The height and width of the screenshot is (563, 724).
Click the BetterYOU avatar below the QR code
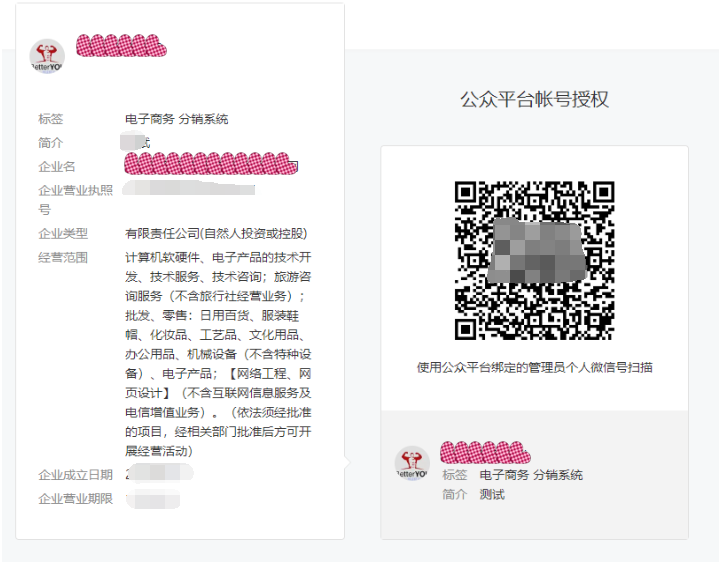(x=412, y=463)
